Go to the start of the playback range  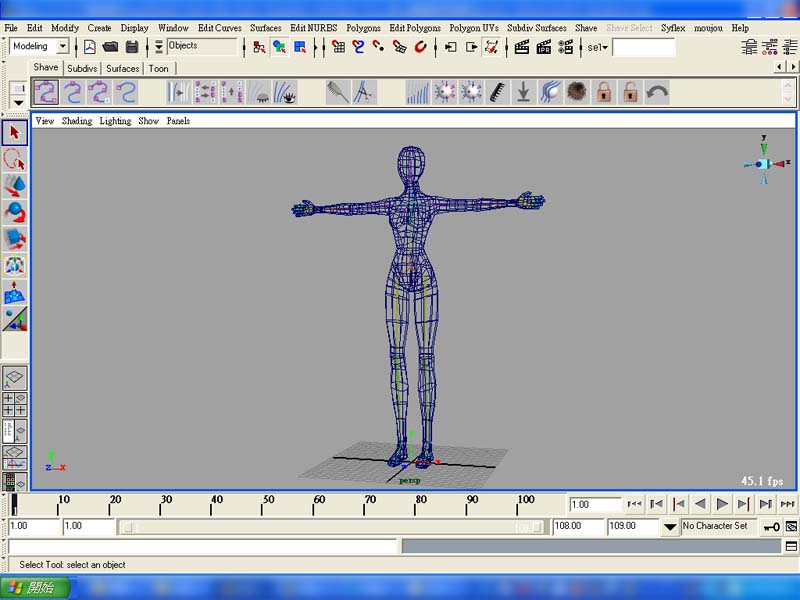634,504
